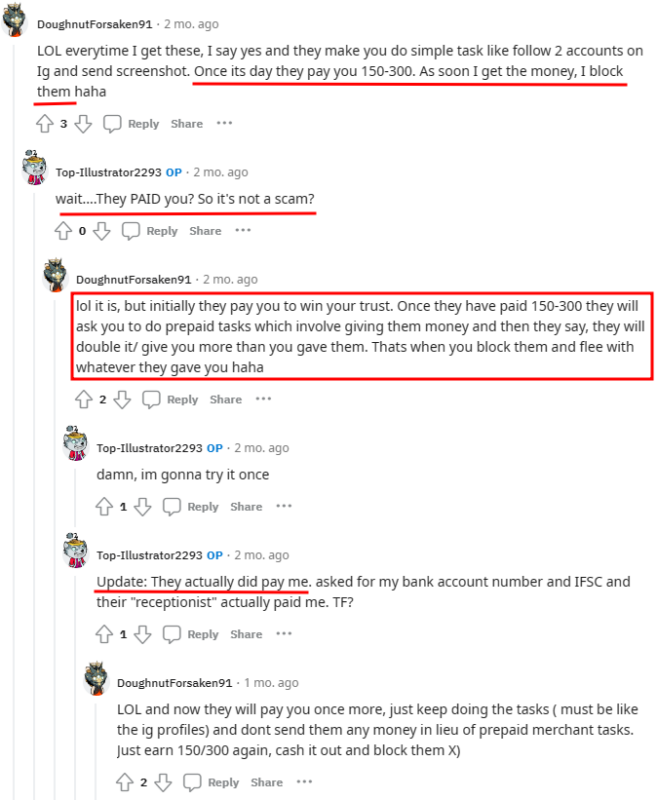
Task: Reply to the boxed "lol it is" comment
Action: pos(170,399)
